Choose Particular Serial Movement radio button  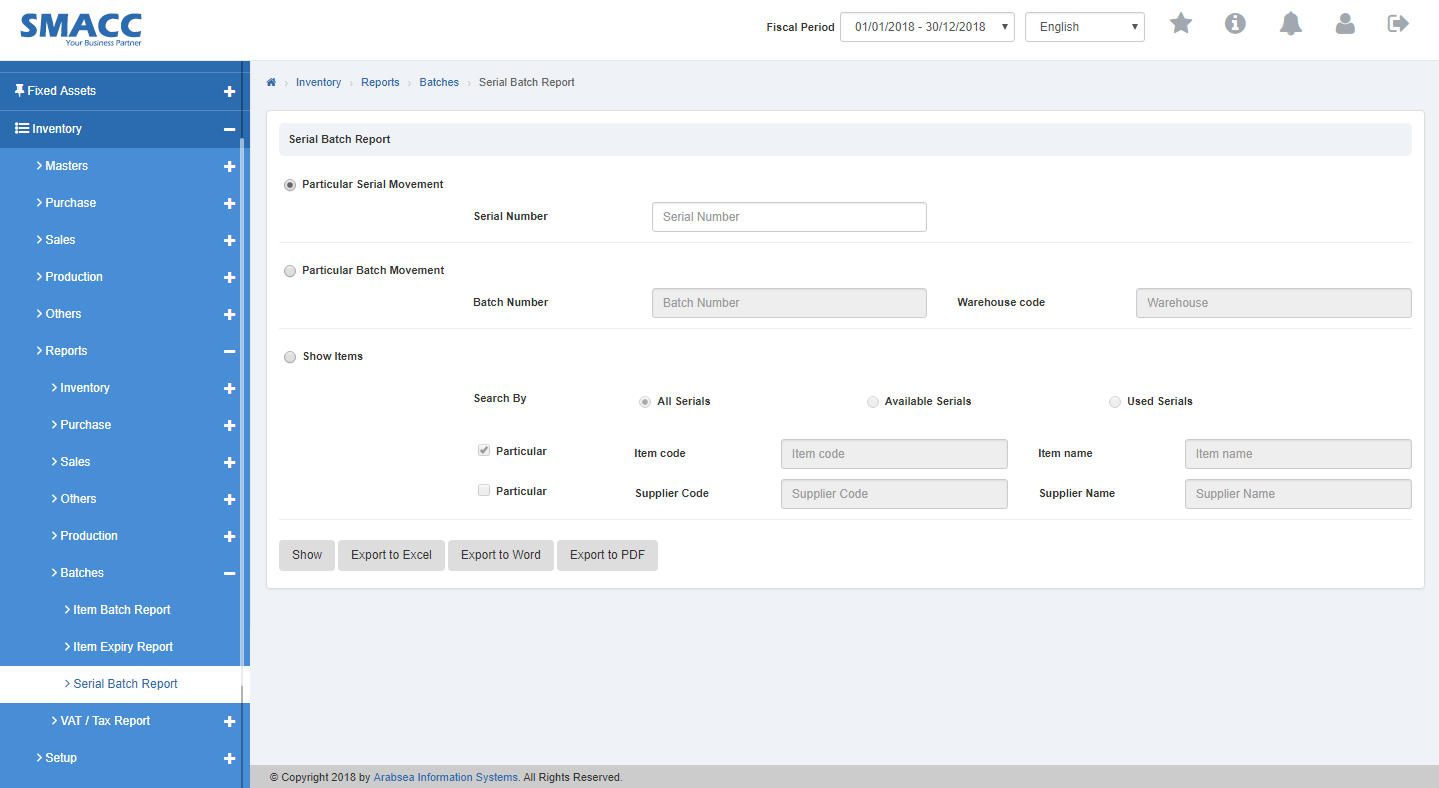(290, 185)
